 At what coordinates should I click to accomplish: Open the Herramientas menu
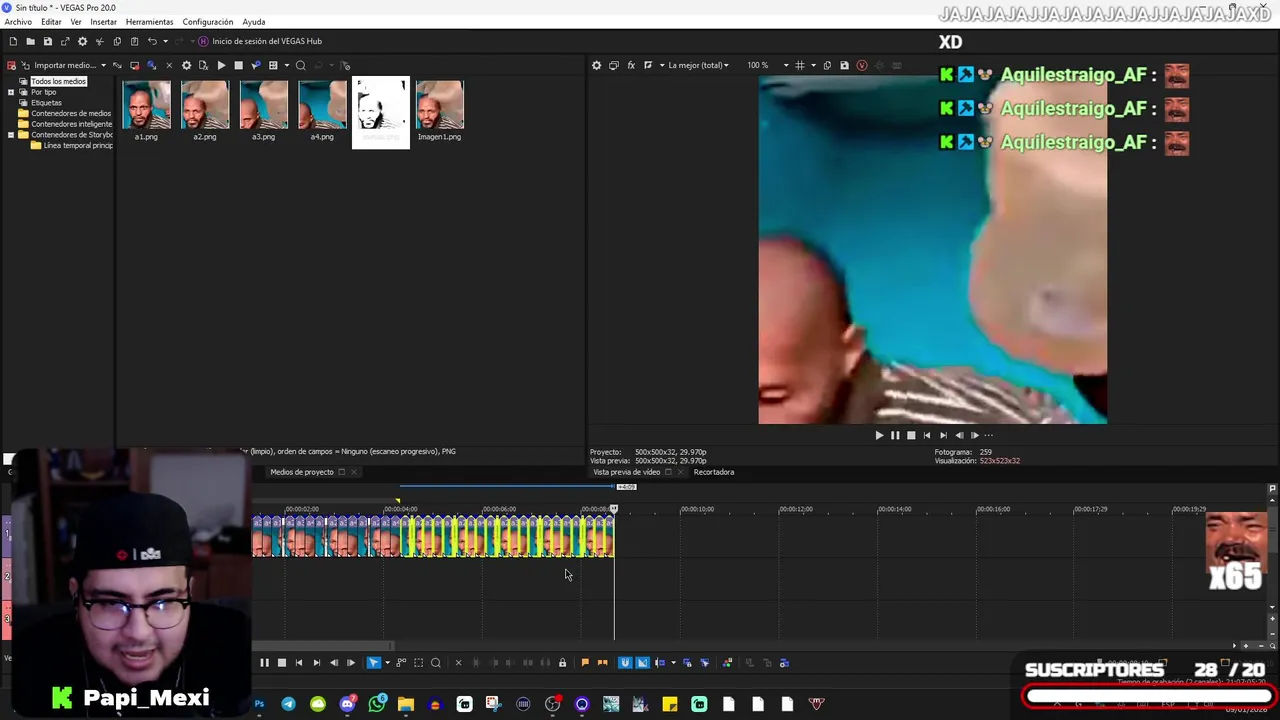(149, 22)
